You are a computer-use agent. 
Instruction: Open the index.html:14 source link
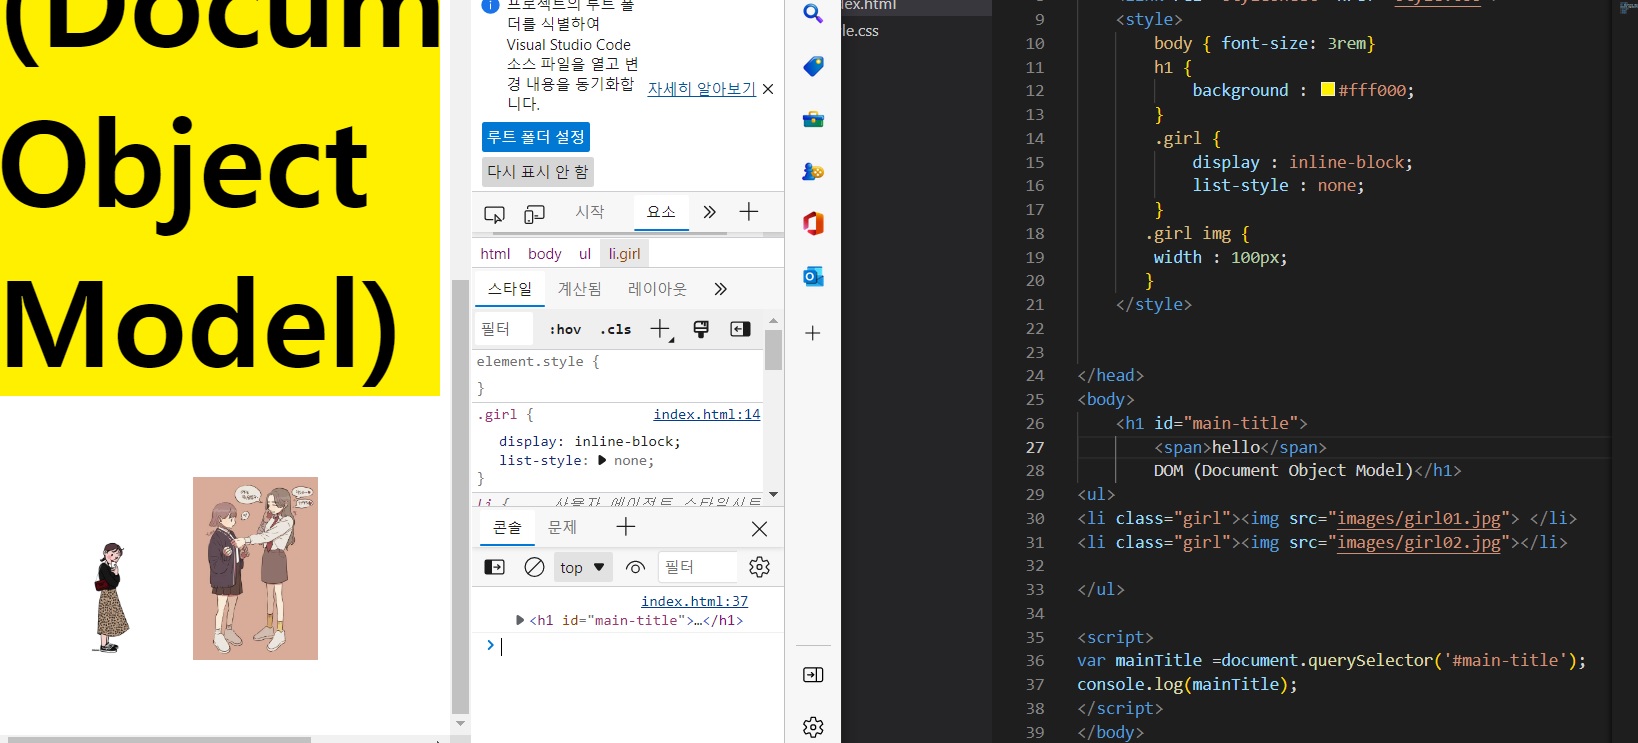pos(707,414)
